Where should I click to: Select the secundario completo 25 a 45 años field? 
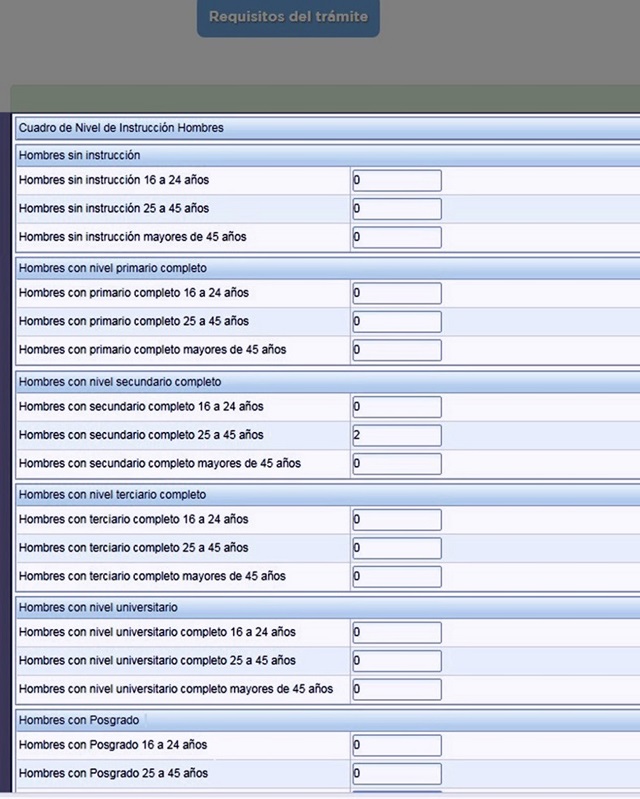coord(396,435)
